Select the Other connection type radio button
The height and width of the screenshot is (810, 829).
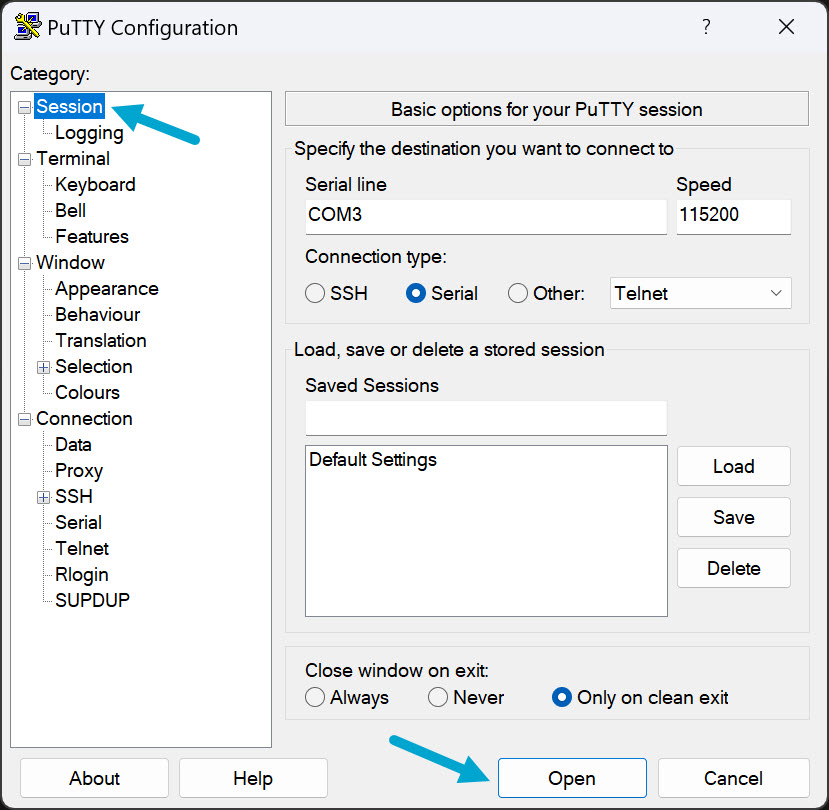point(516,293)
